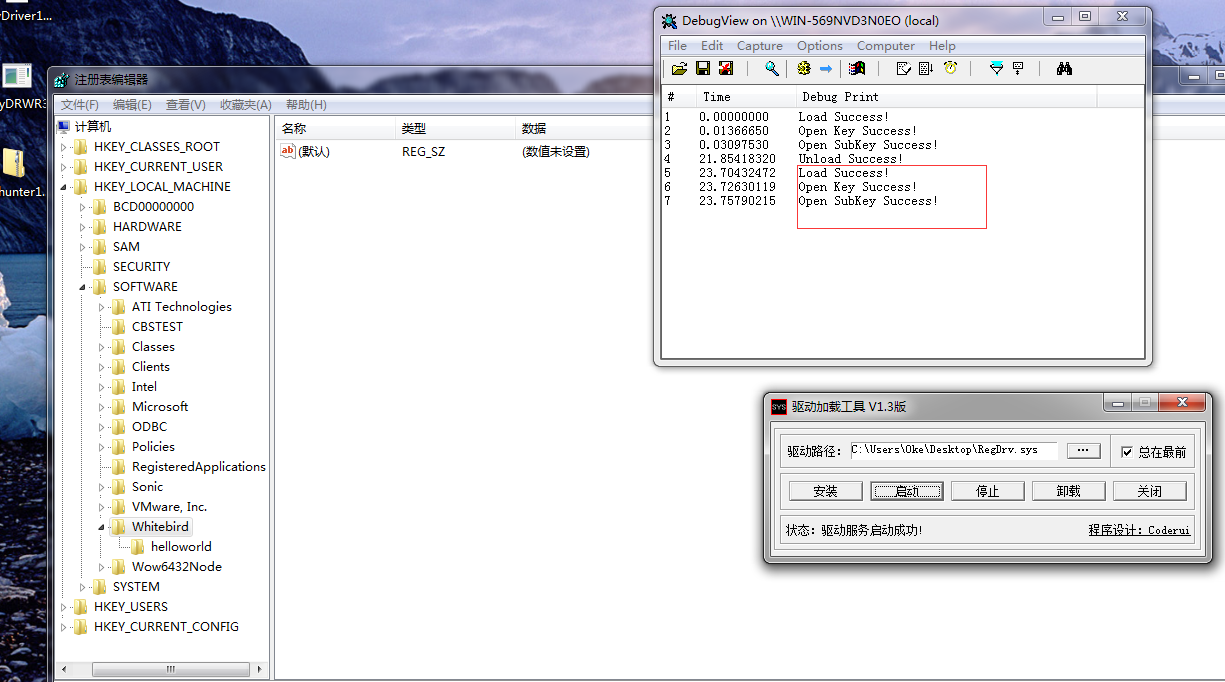Switch time format with clock icon
1225x682 pixels.
tap(950, 68)
